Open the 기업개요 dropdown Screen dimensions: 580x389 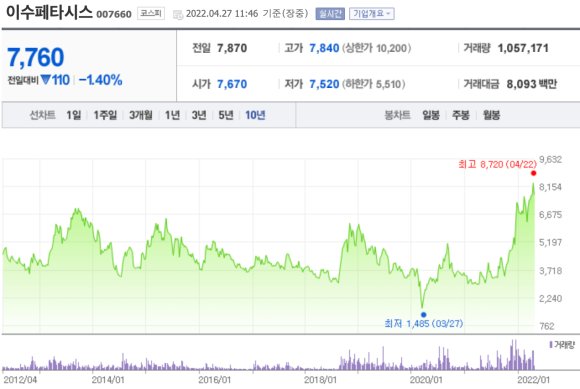tap(371, 14)
